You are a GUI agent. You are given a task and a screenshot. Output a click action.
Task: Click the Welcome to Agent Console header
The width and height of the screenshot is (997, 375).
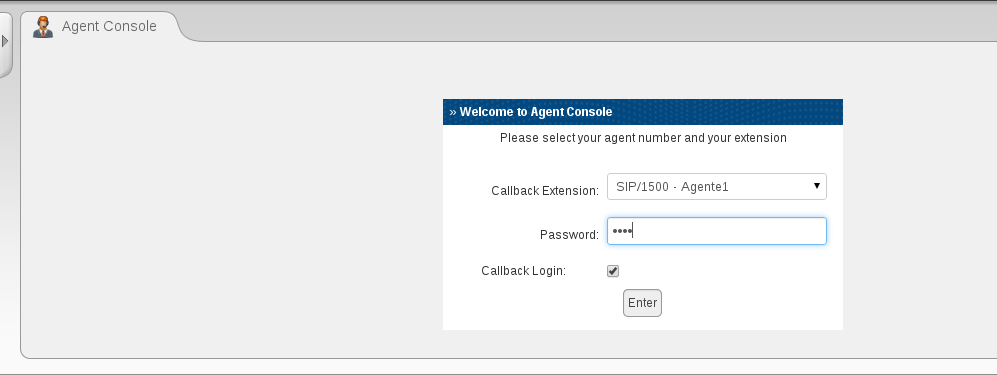coord(643,112)
